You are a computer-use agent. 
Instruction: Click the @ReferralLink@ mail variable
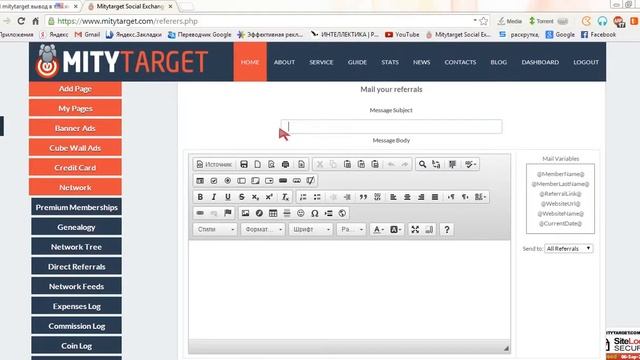pos(560,194)
